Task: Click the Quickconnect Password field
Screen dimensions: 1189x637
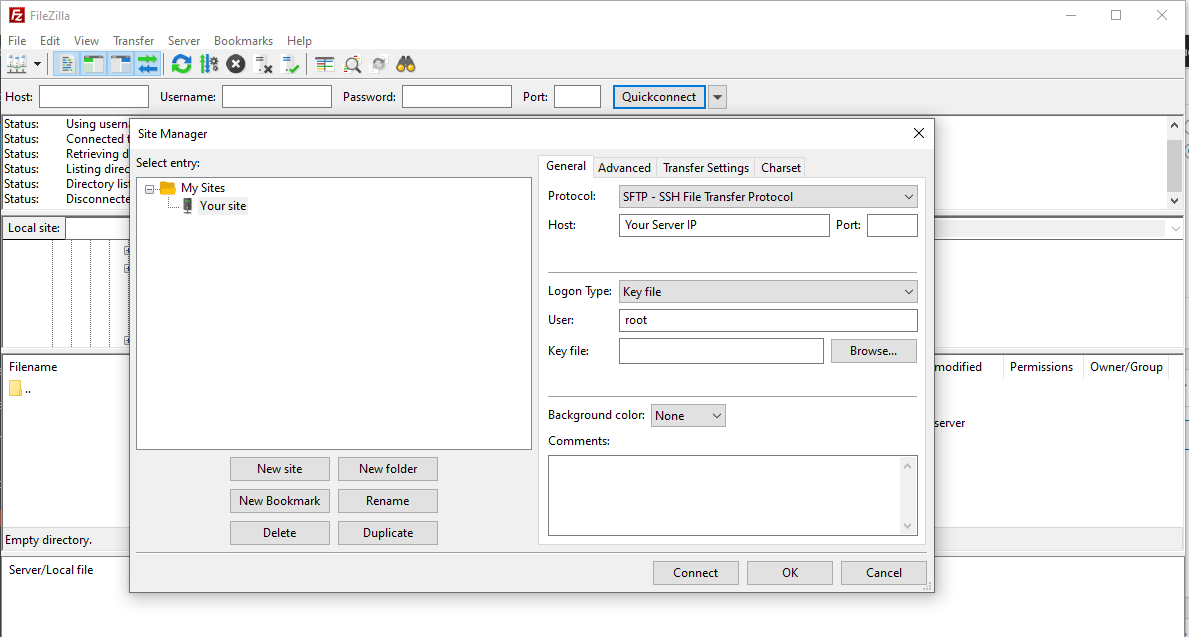Action: 456,97
